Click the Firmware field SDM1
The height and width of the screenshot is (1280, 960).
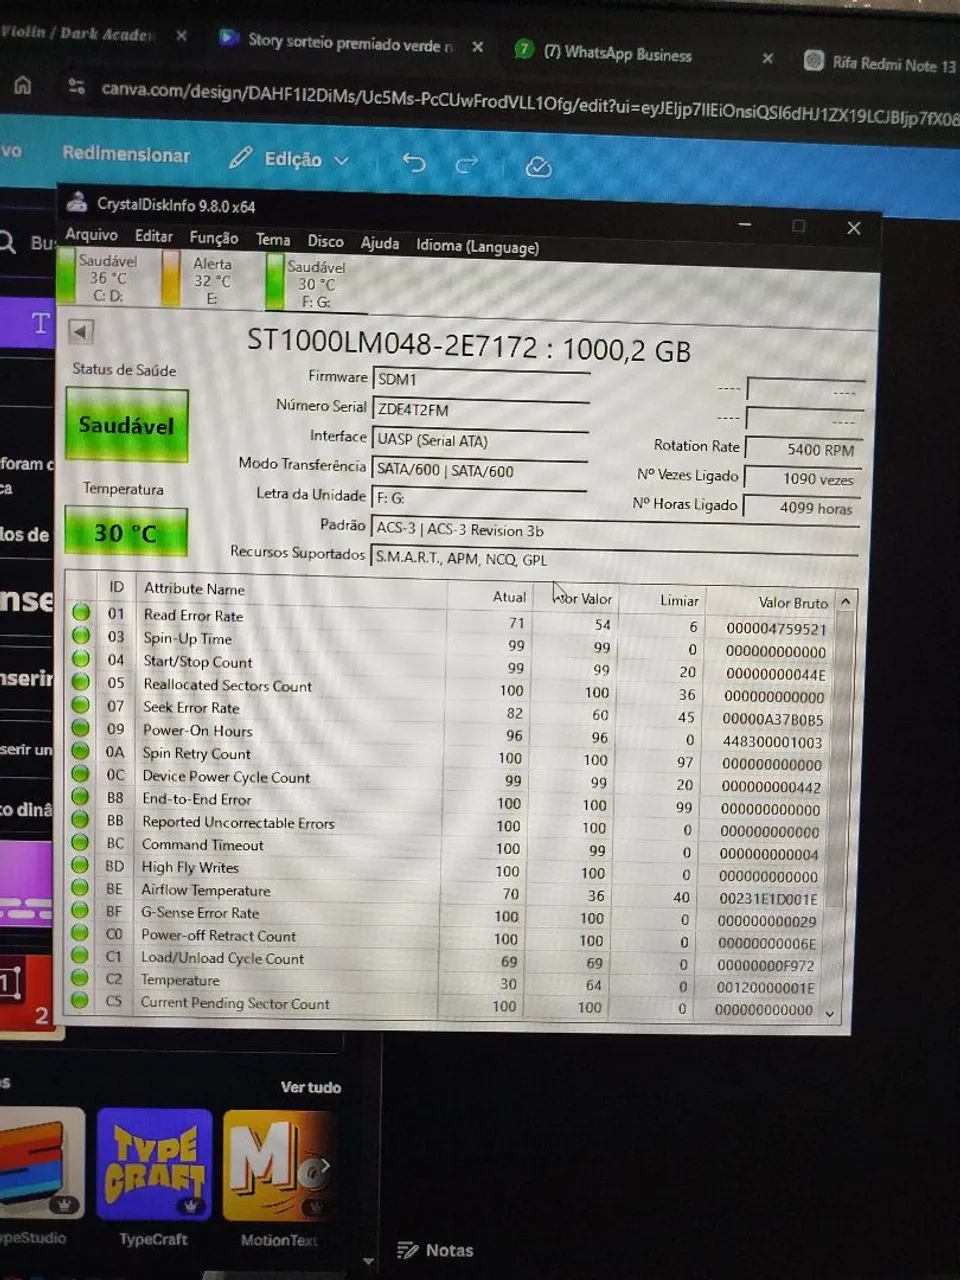click(480, 380)
